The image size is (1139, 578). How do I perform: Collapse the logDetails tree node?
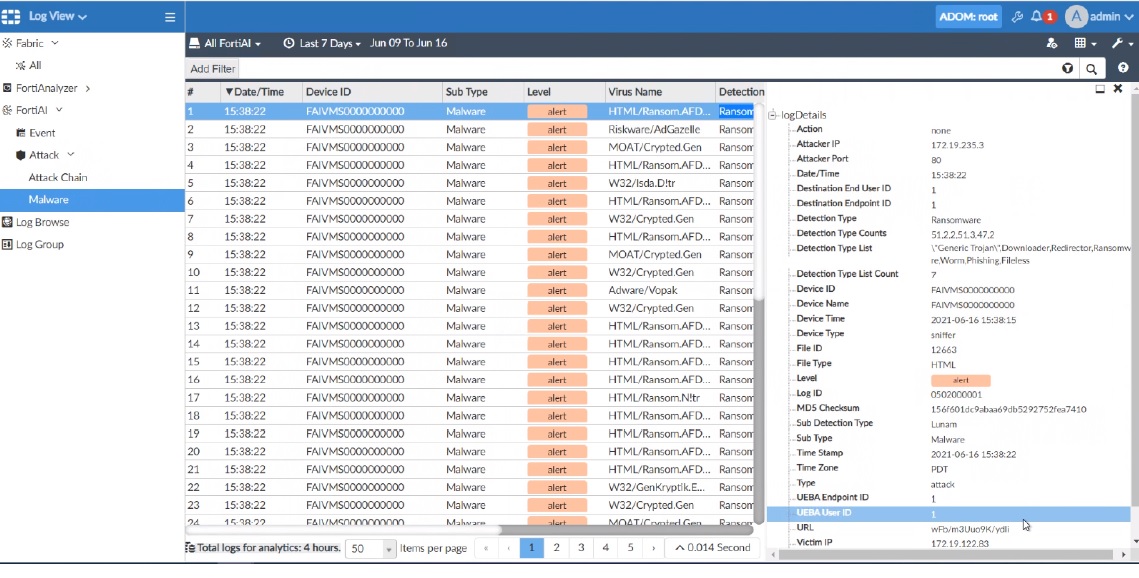coord(773,116)
